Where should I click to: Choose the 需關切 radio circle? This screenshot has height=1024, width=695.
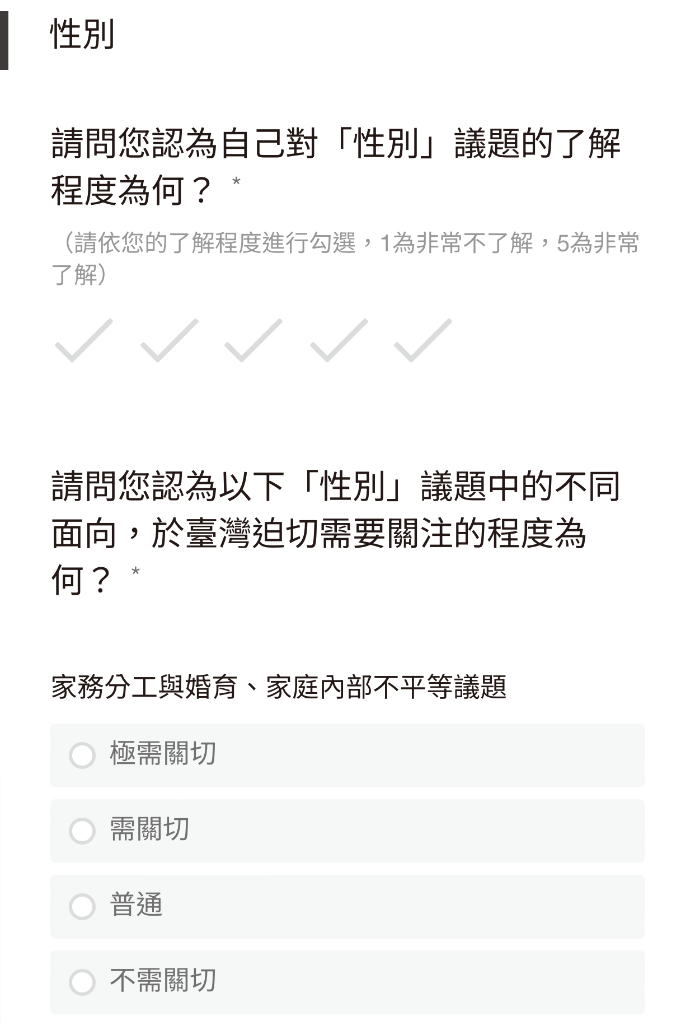pyautogui.click(x=82, y=831)
